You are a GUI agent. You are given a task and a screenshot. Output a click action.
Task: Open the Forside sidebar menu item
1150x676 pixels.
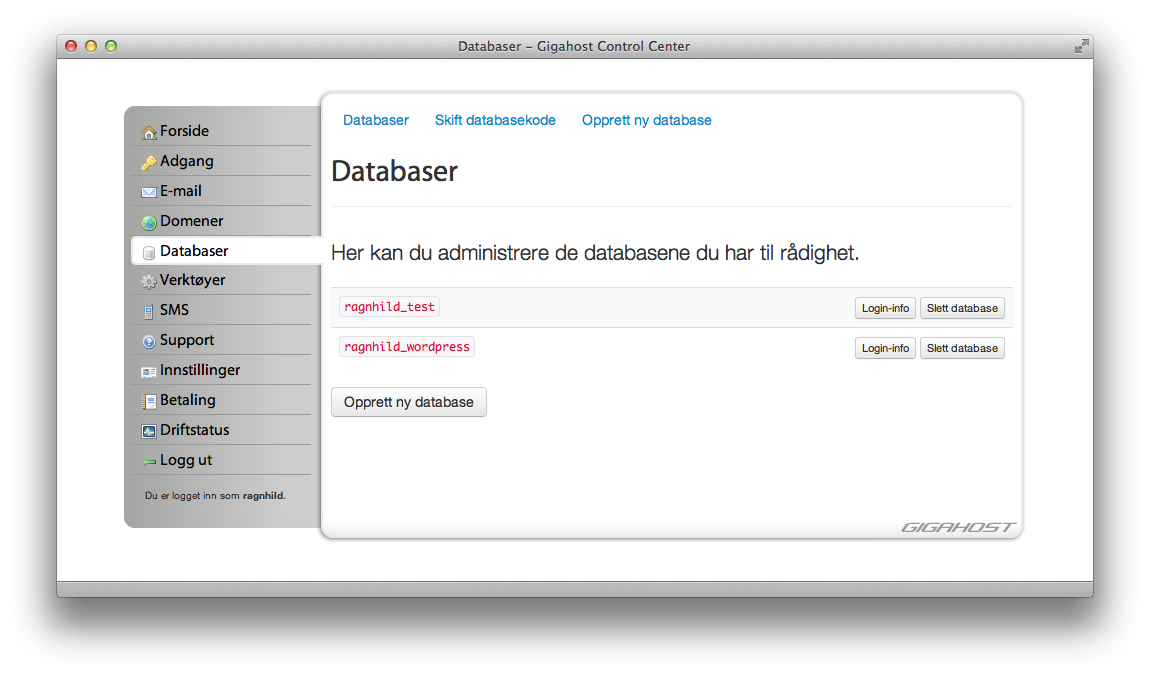(221, 131)
